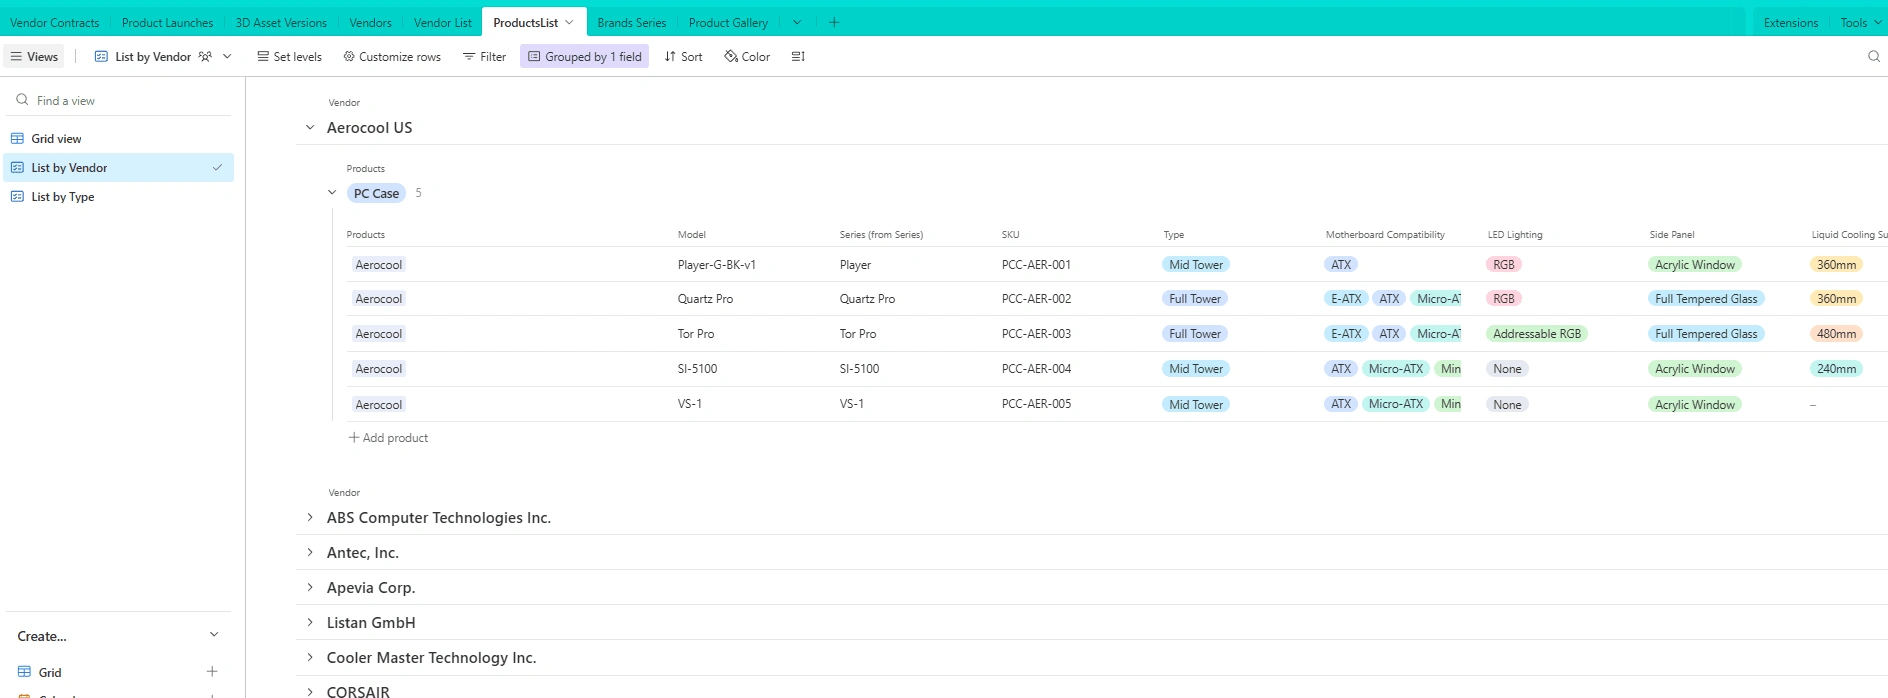Switch to Vendors tab
The image size is (1888, 698).
370,22
